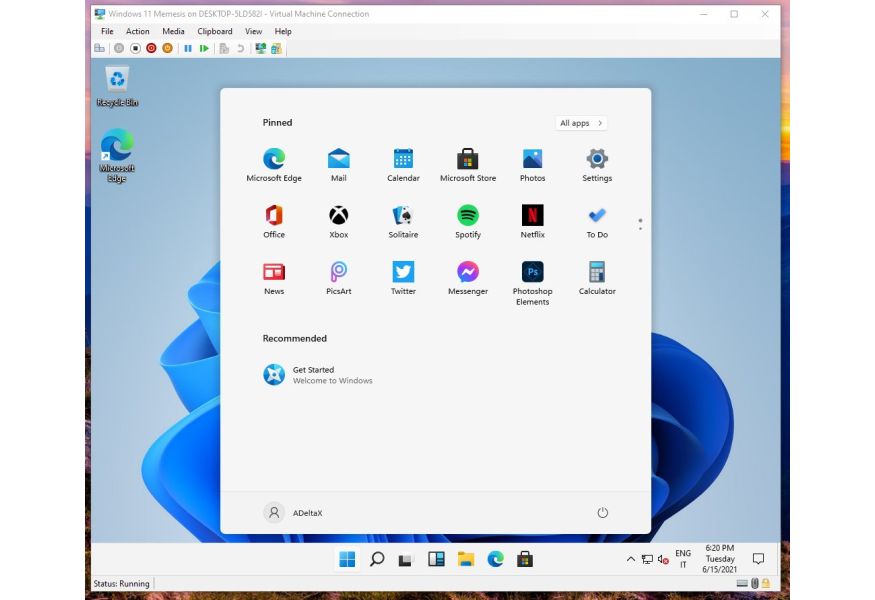Open Search from the taskbar
Viewport: 875px width, 600px height.
point(377,559)
